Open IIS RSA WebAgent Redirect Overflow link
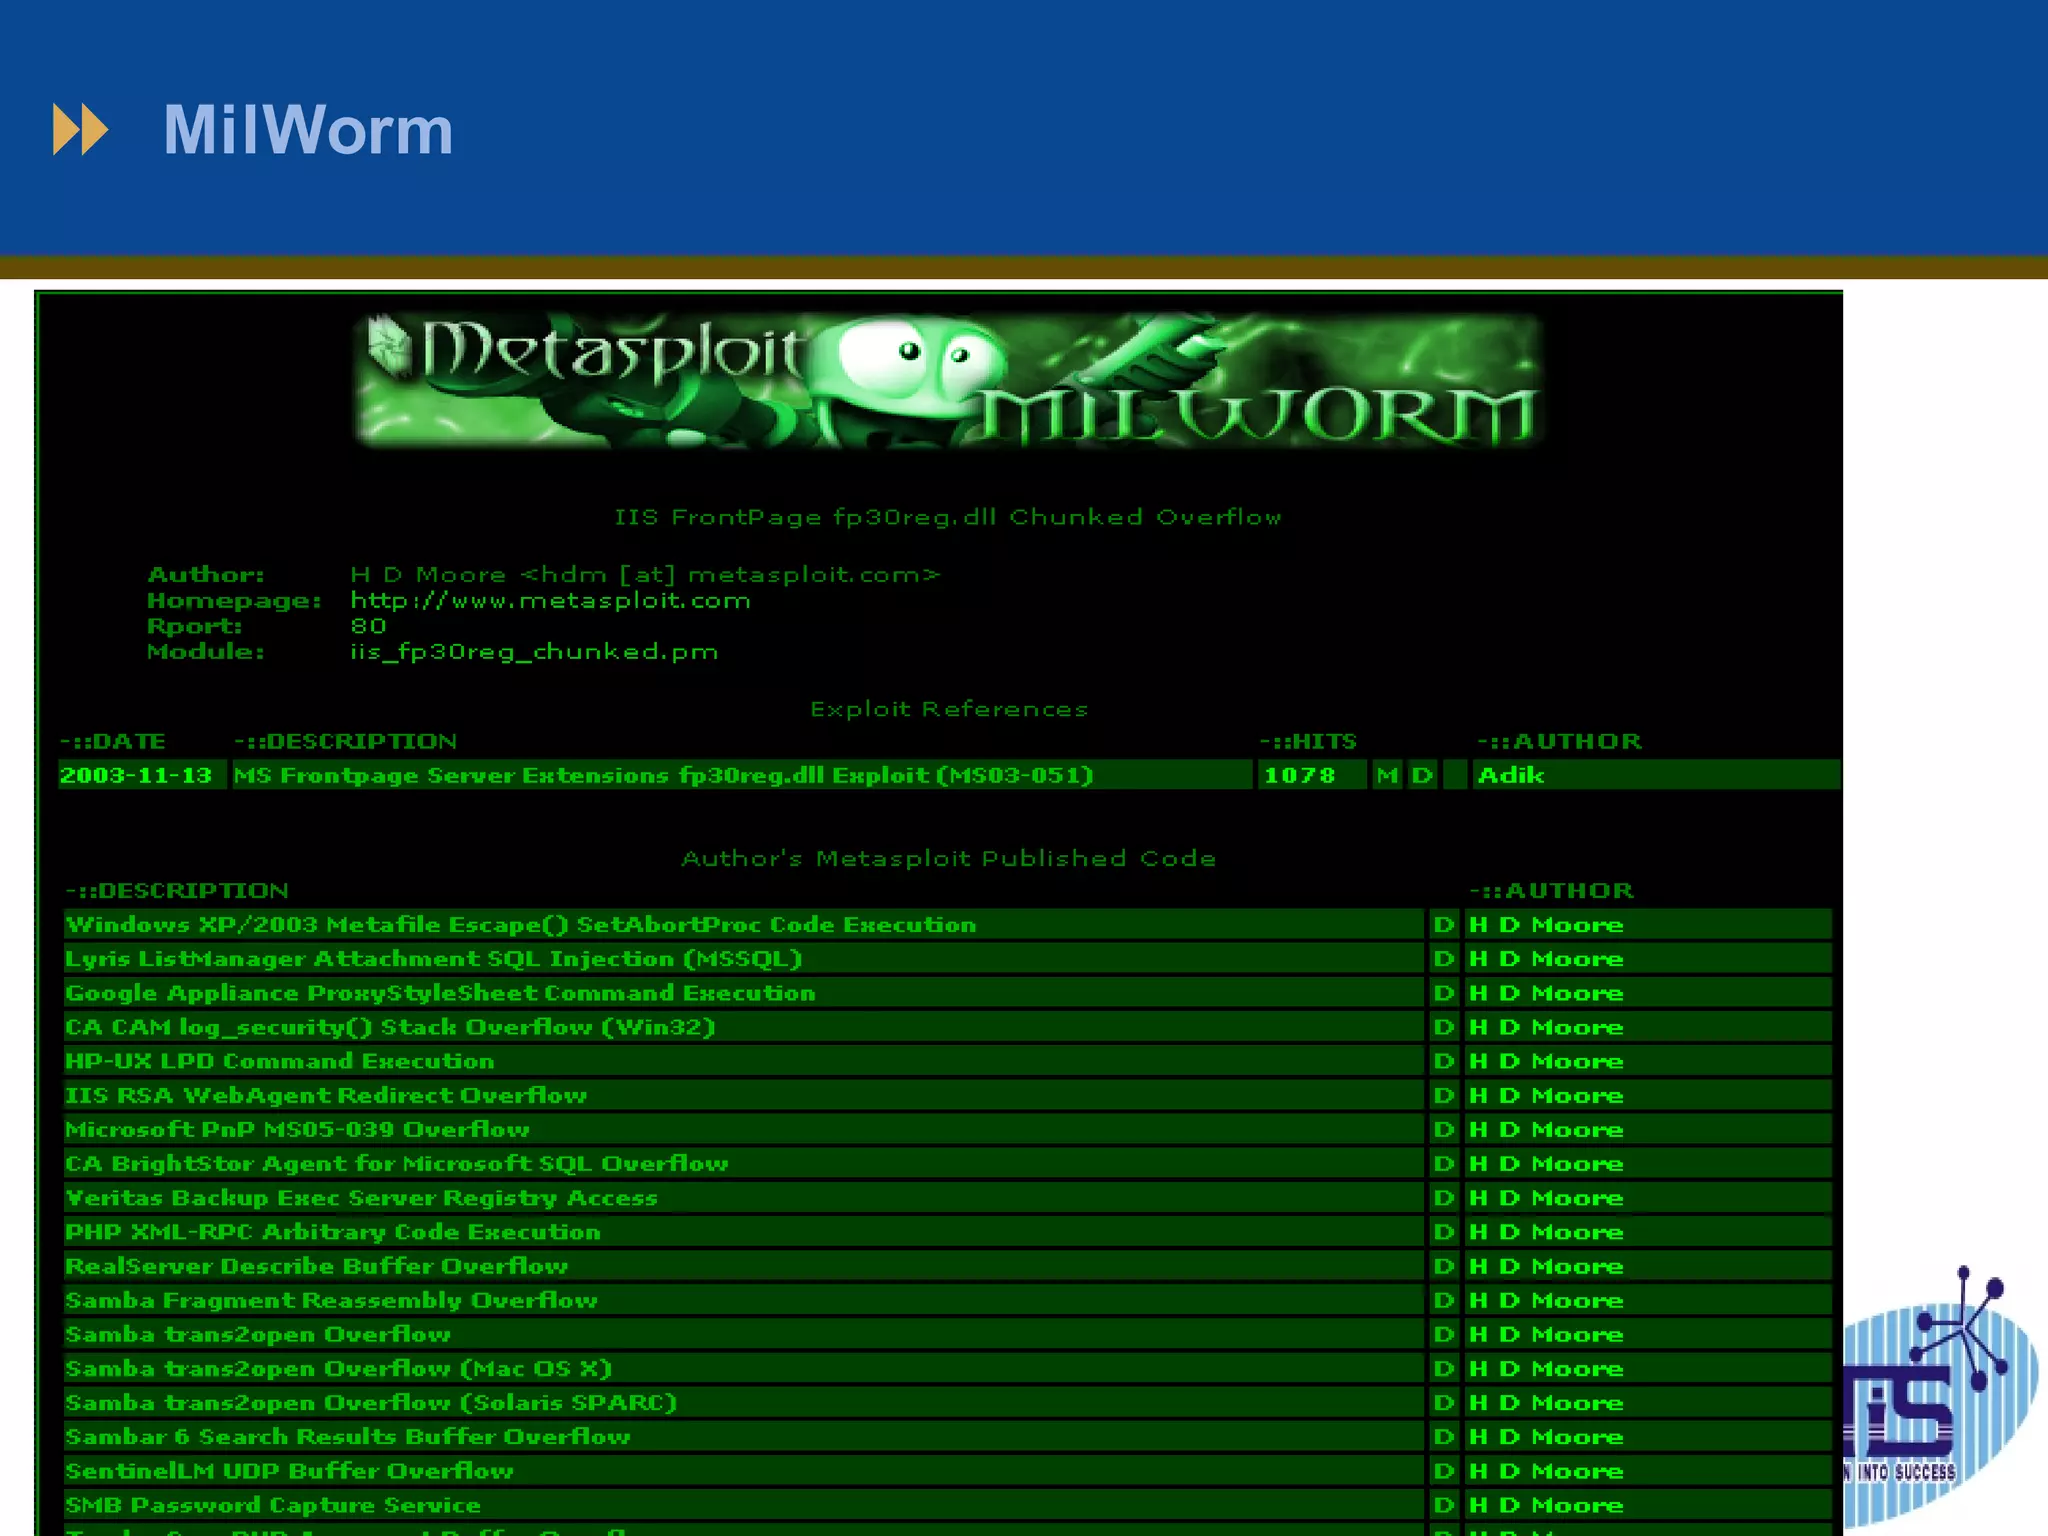Viewport: 2048px width, 1536px height. [x=326, y=1095]
